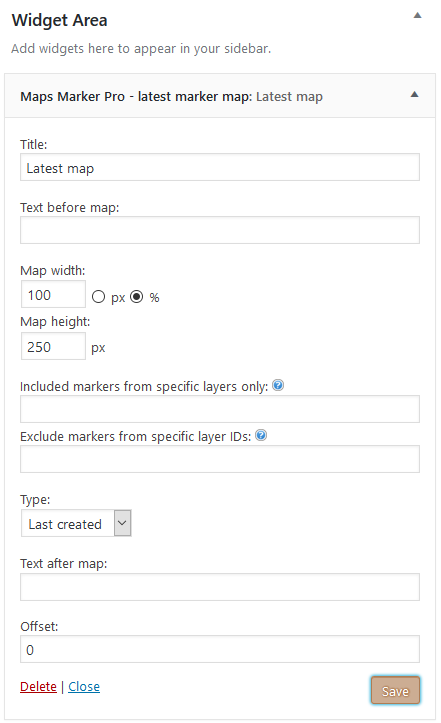The width and height of the screenshot is (441, 723).
Task: Click the Close link
Action: click(84, 687)
